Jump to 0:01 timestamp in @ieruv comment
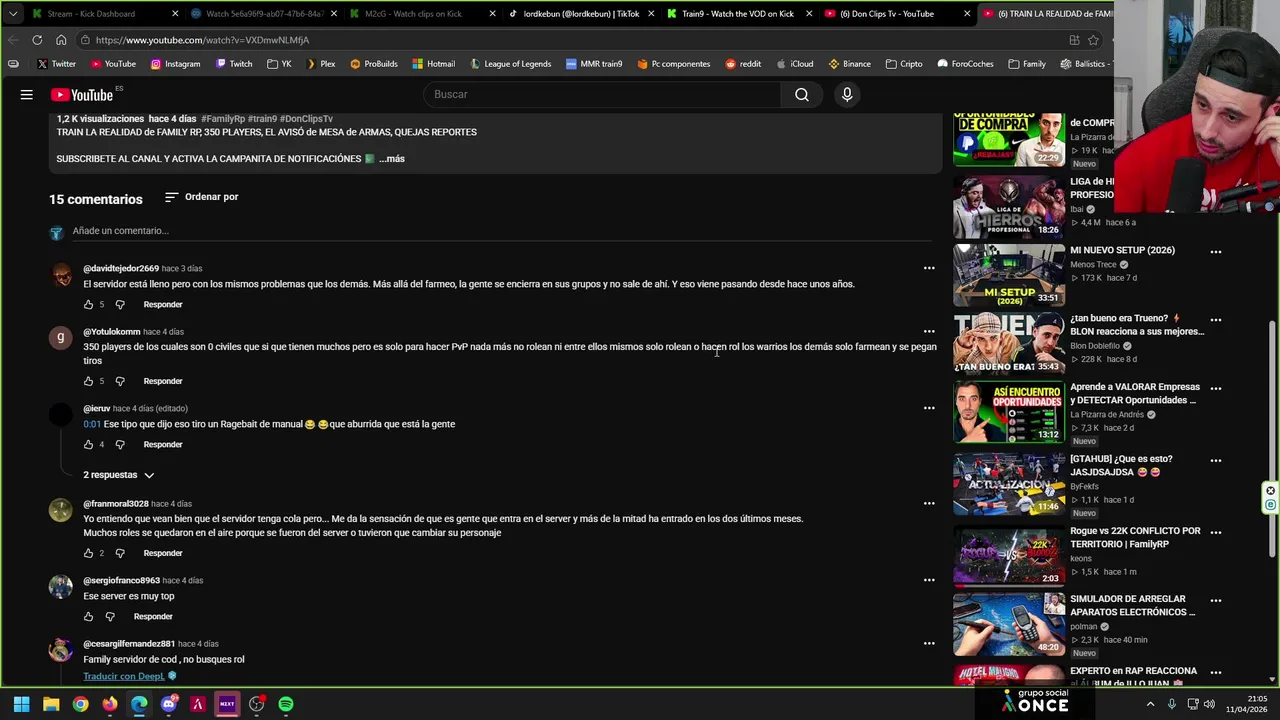The width and height of the screenshot is (1280, 720). click(92, 424)
